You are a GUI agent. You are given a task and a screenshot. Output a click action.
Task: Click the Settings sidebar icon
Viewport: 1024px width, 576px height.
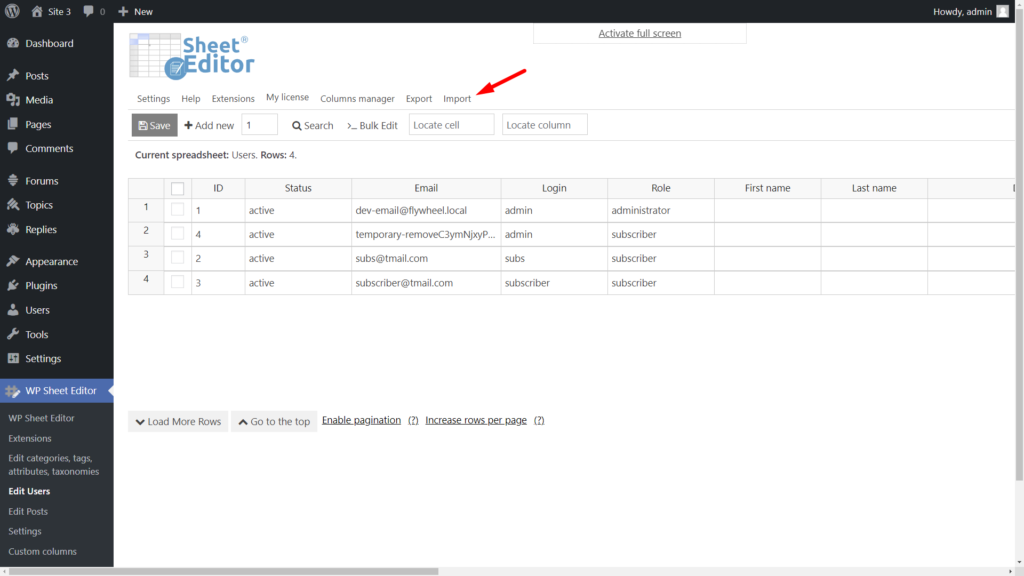pos(13,359)
